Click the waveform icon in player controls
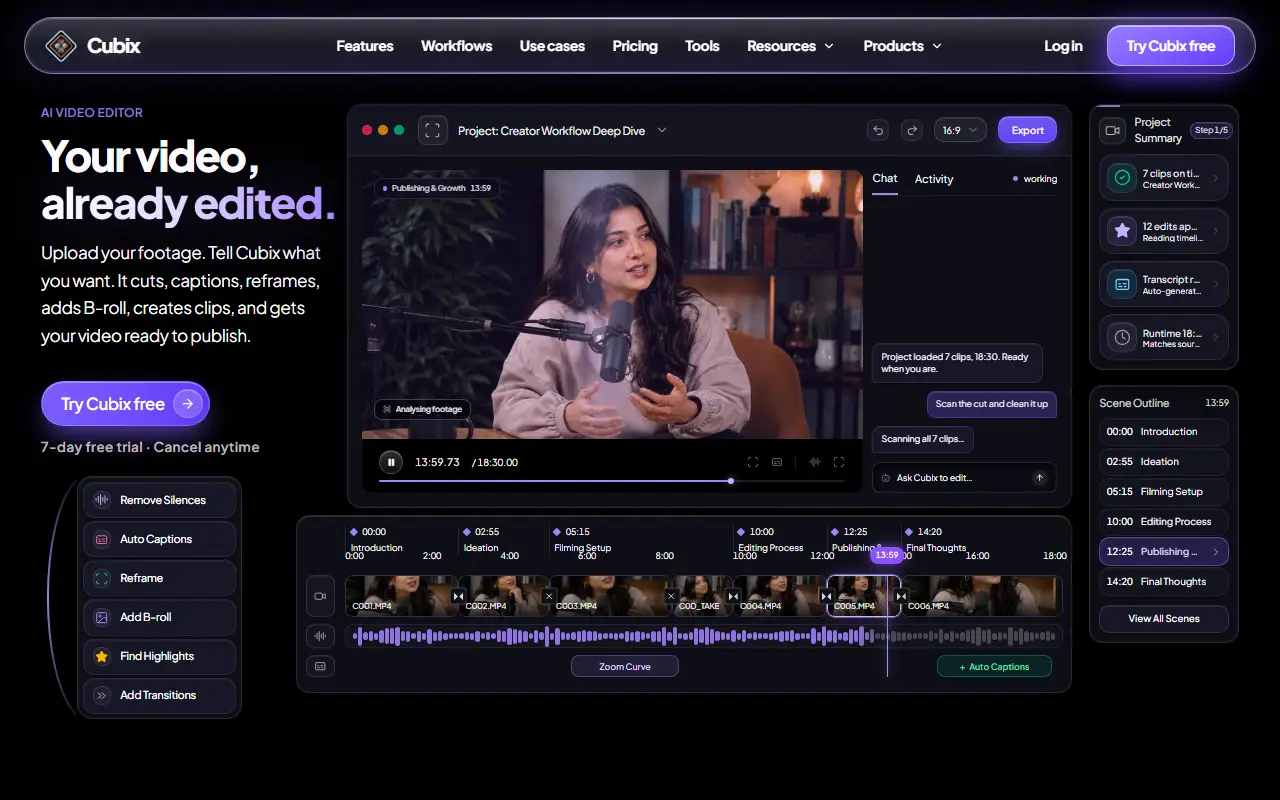The image size is (1280, 800). [814, 462]
